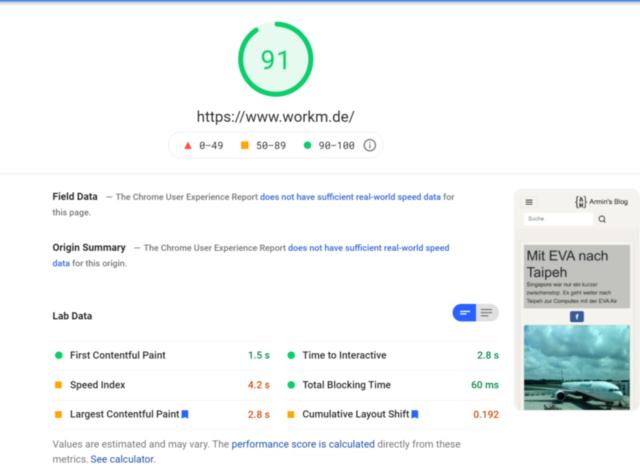Click the 0-49 range label
Image resolution: width=640 pixels, height=474 pixels.
point(211,145)
